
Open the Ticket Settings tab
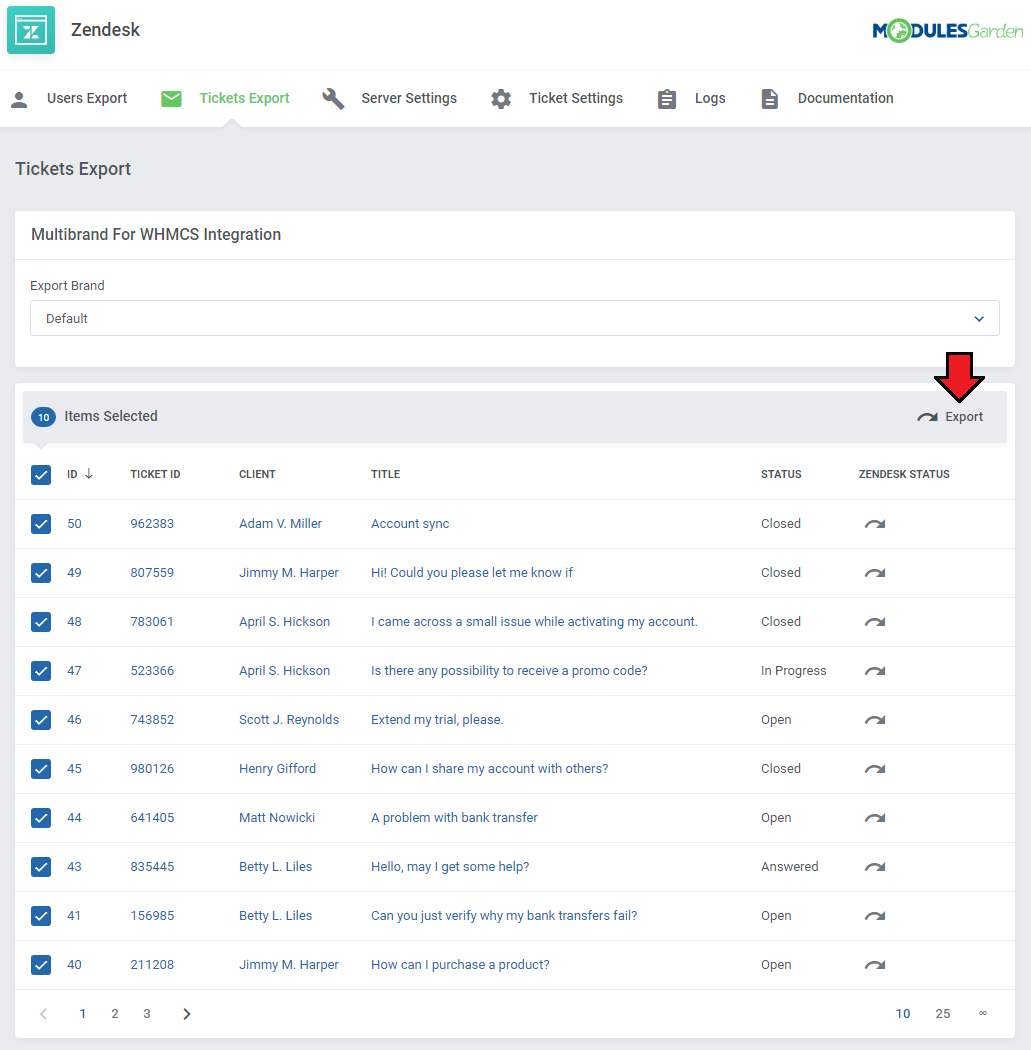pyautogui.click(x=556, y=98)
